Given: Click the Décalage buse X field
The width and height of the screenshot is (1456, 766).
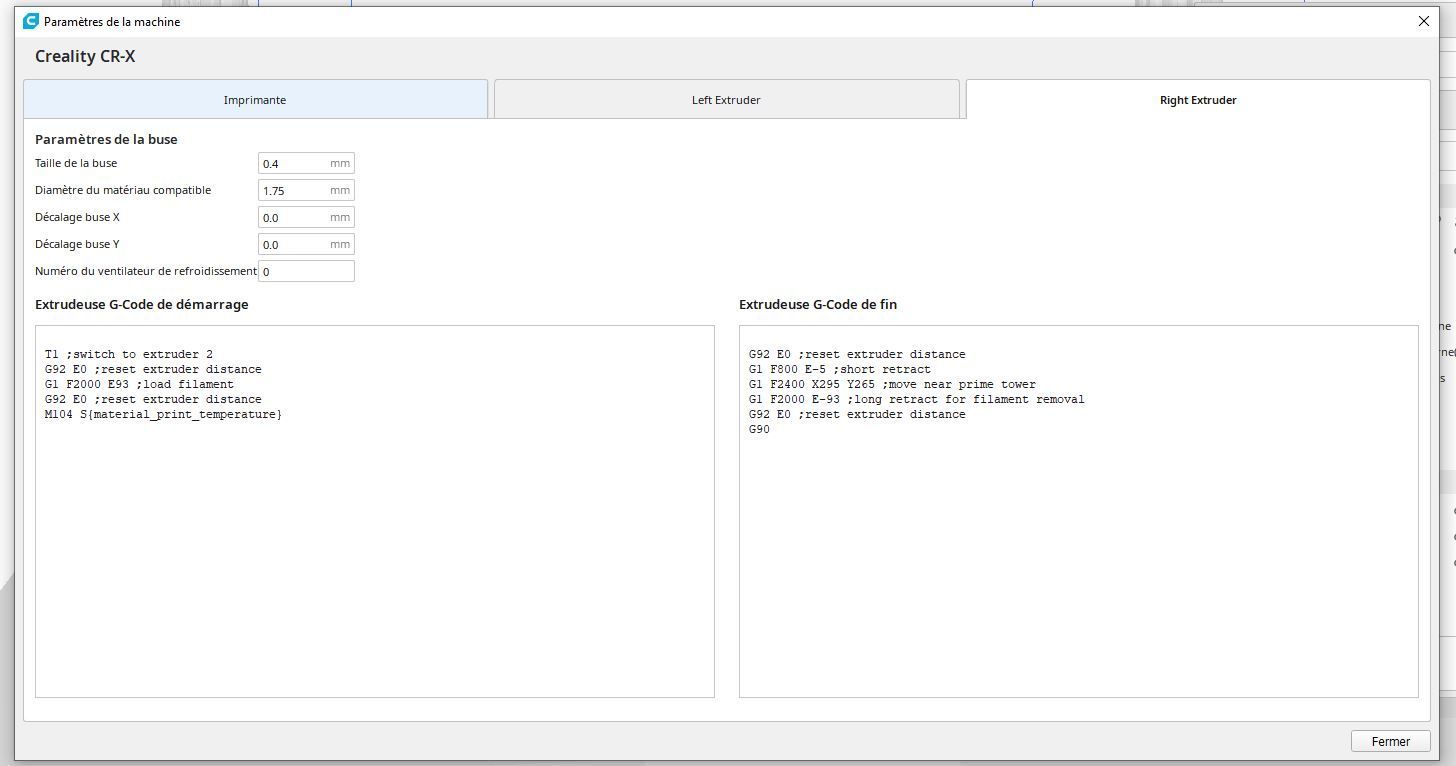Looking at the screenshot, I should 306,217.
